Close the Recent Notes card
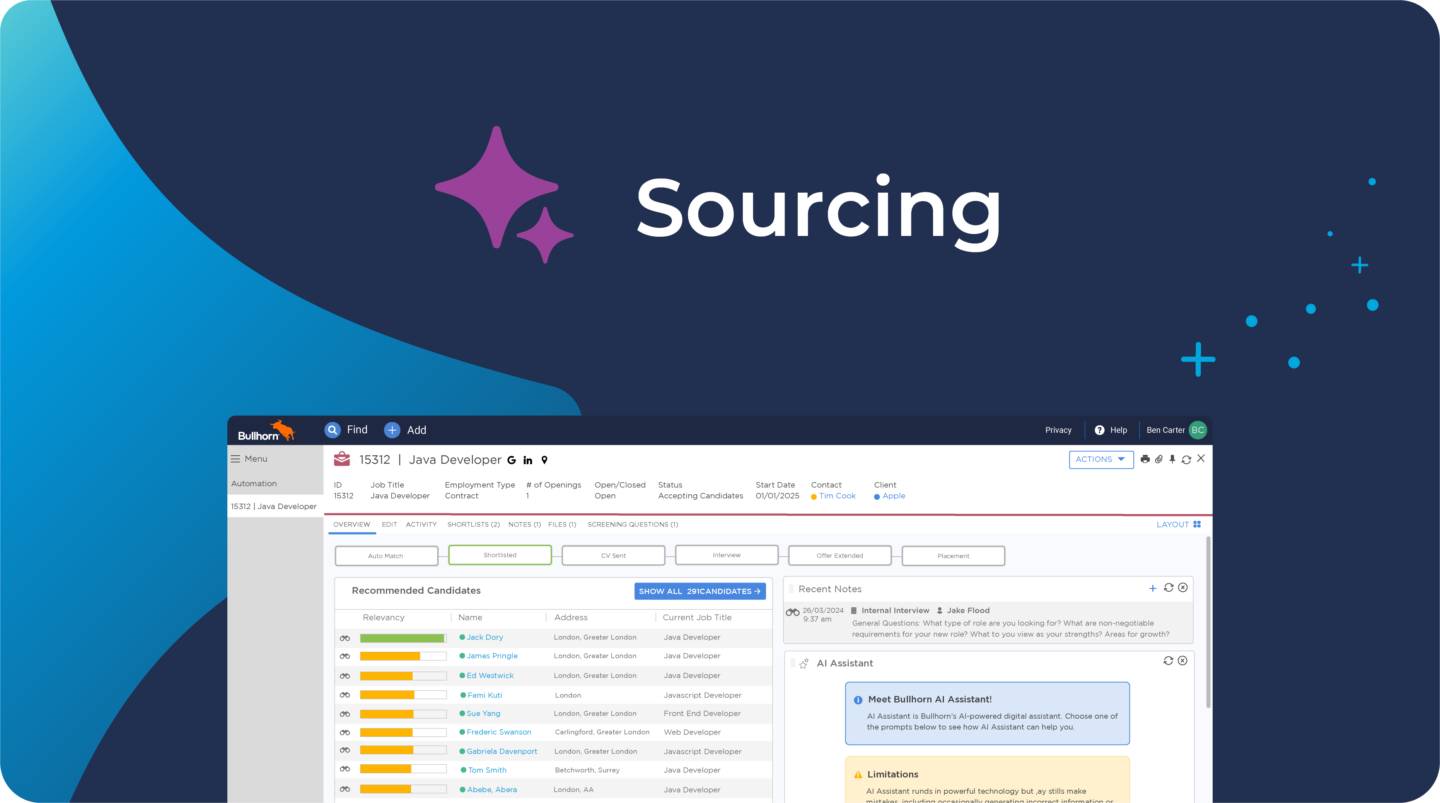 [1183, 588]
